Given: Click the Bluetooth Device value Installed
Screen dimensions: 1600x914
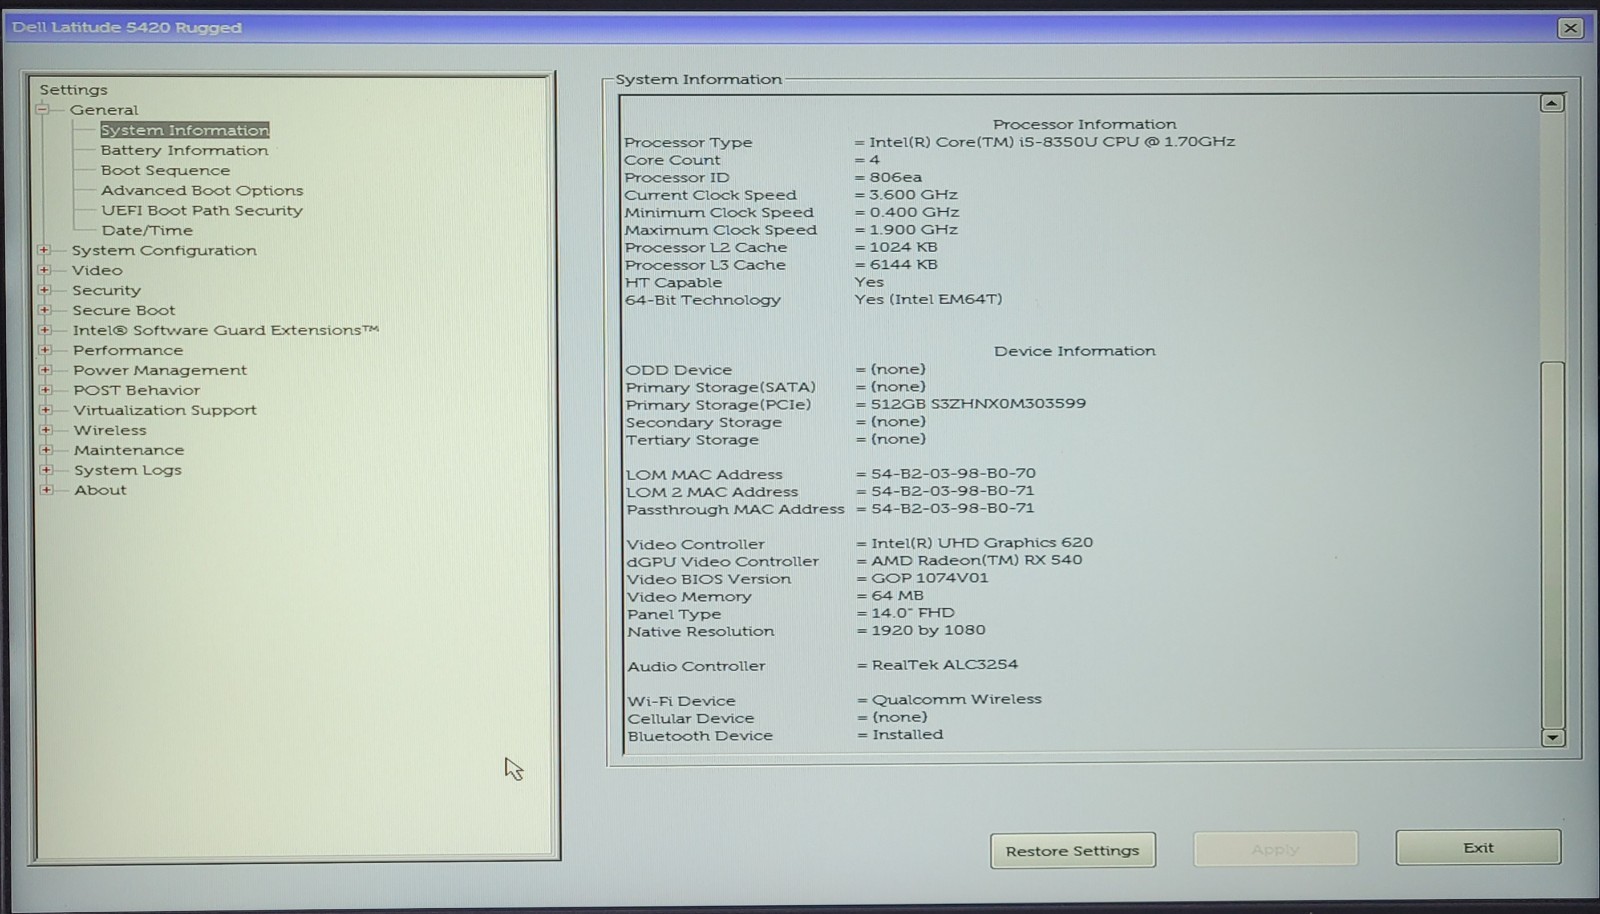Looking at the screenshot, I should pyautogui.click(x=907, y=735).
